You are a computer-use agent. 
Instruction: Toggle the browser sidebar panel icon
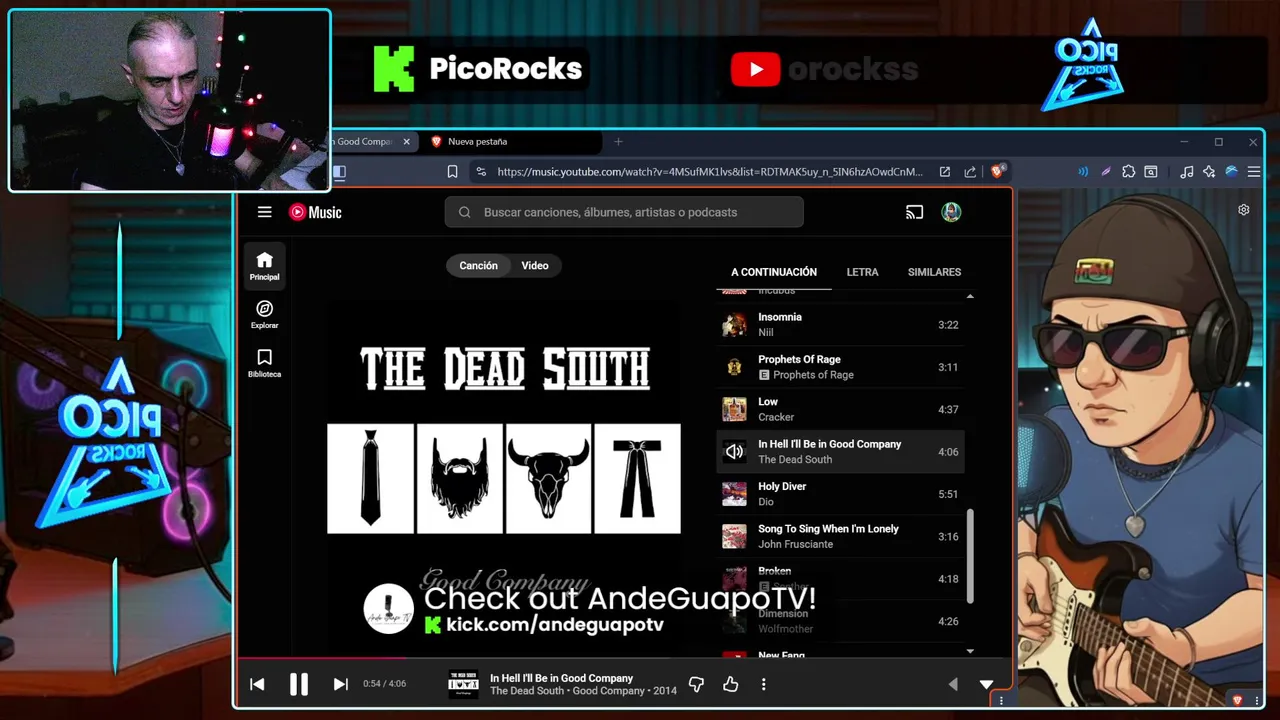[339, 172]
